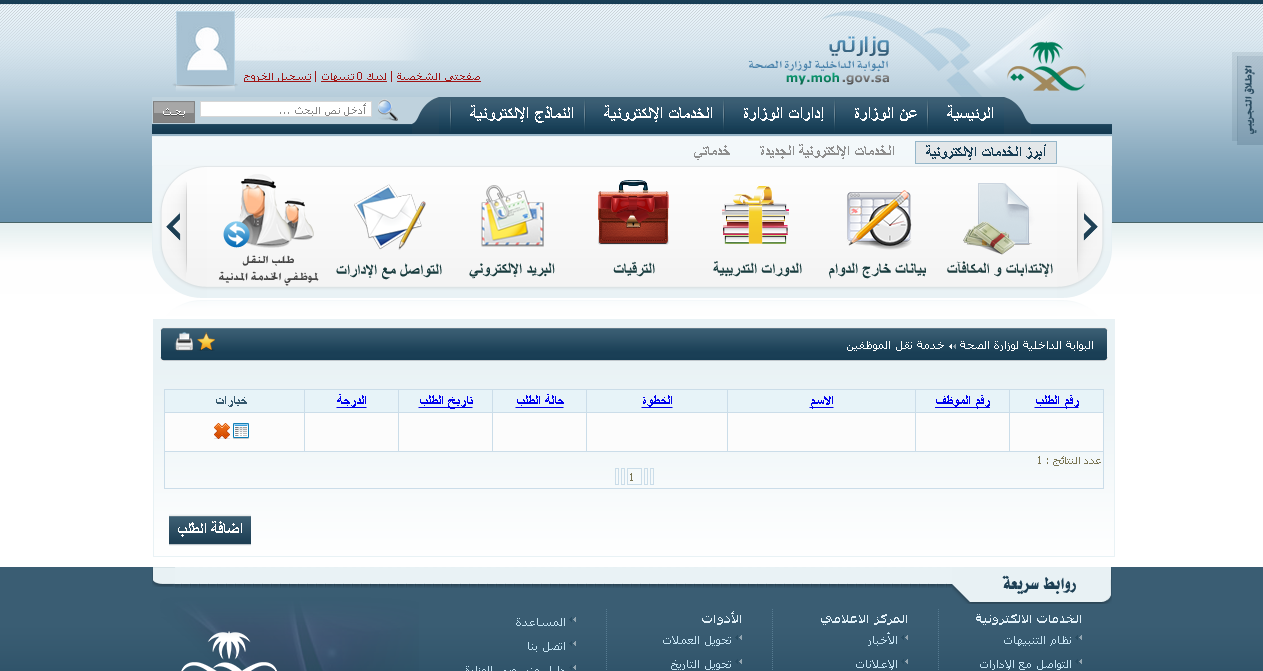Click the red X delete icon in row
This screenshot has width=1263, height=671.
click(222, 431)
